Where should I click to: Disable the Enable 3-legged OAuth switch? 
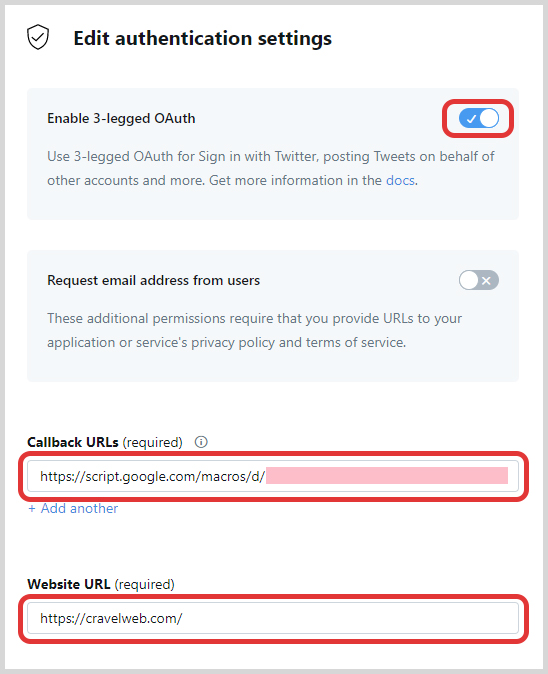(x=478, y=118)
